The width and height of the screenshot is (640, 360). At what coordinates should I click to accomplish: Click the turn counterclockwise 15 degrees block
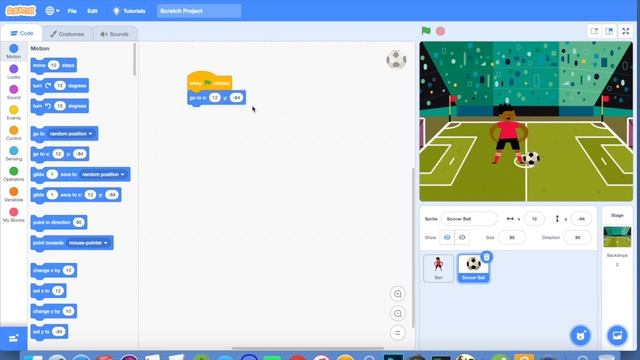coord(60,106)
